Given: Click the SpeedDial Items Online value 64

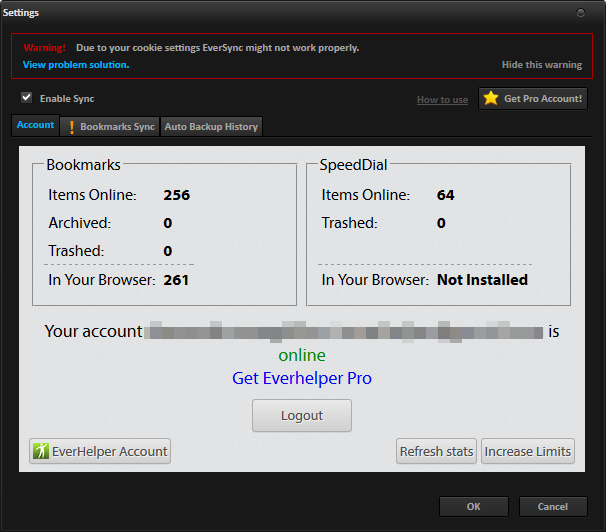Looking at the screenshot, I should pyautogui.click(x=446, y=195).
